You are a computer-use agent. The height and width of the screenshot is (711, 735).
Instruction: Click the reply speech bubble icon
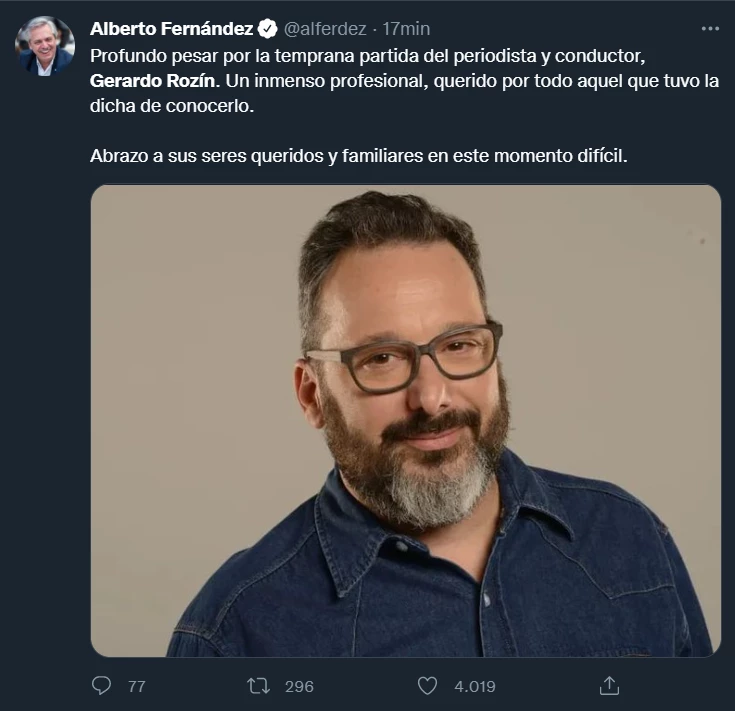[x=102, y=686]
